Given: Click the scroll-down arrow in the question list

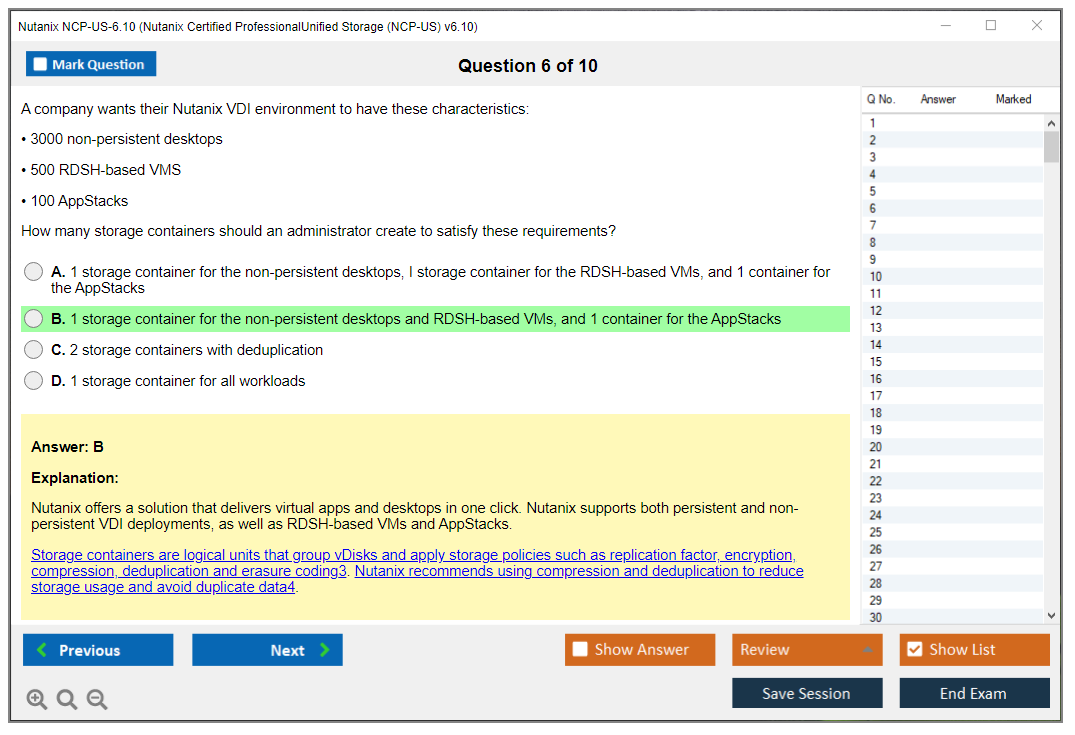Looking at the screenshot, I should coord(1051,615).
